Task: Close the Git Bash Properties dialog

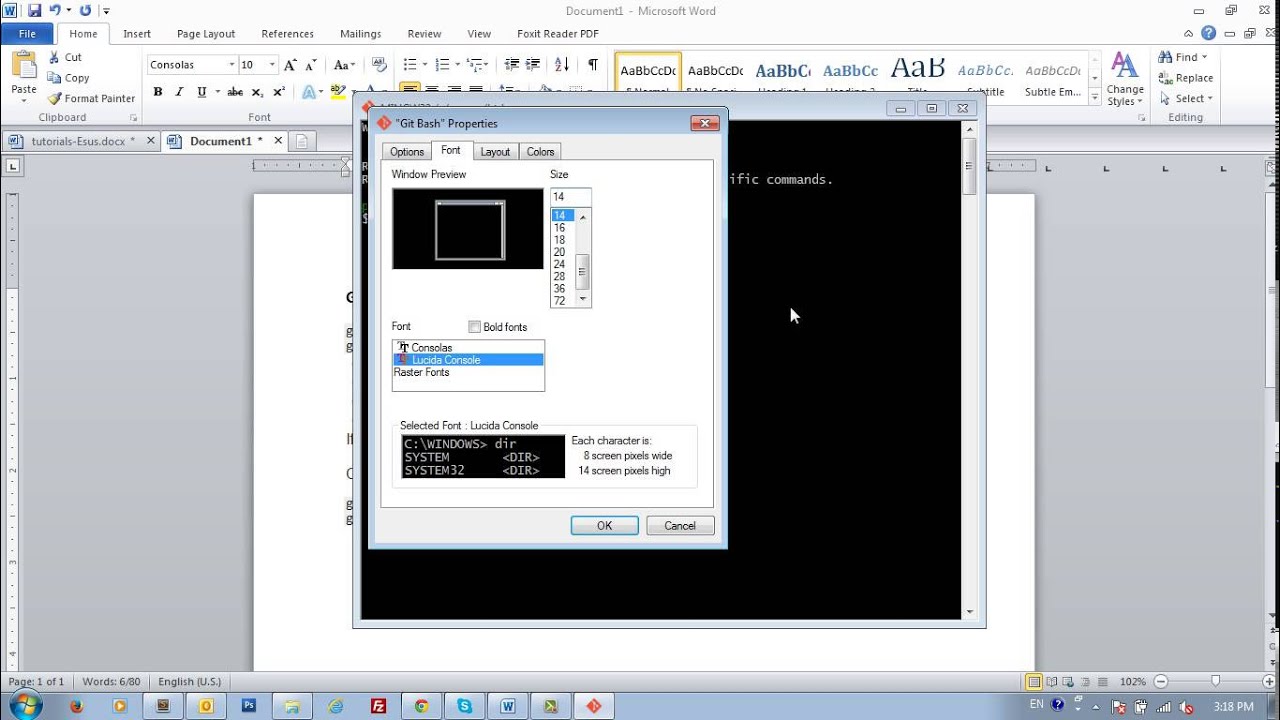Action: click(705, 123)
